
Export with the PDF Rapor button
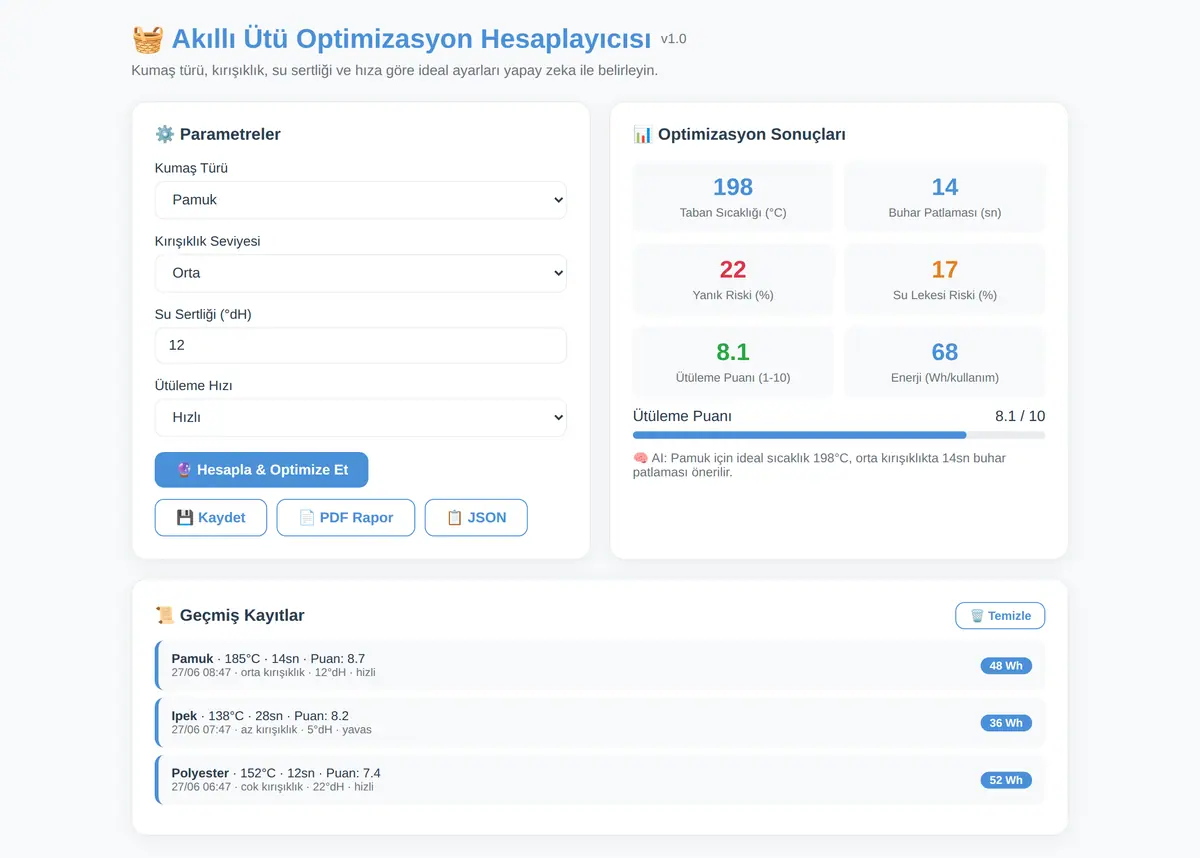coord(346,518)
